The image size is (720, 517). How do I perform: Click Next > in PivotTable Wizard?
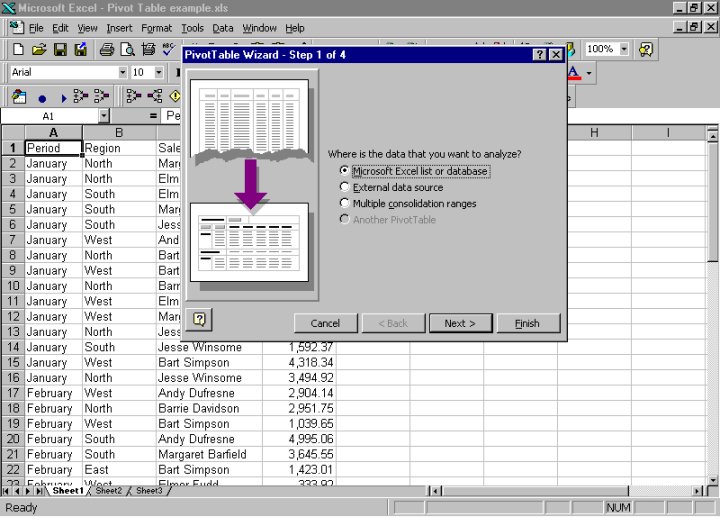click(460, 323)
